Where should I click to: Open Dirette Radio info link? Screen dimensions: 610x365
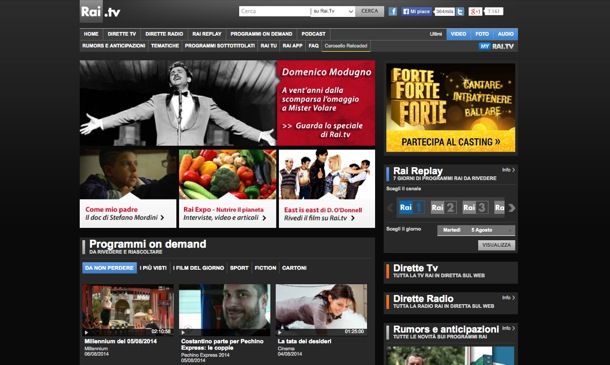coord(508,298)
